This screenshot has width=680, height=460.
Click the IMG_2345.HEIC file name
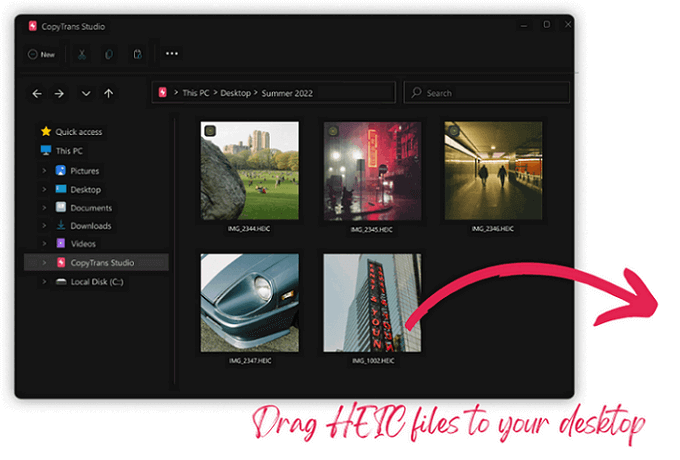coord(372,229)
